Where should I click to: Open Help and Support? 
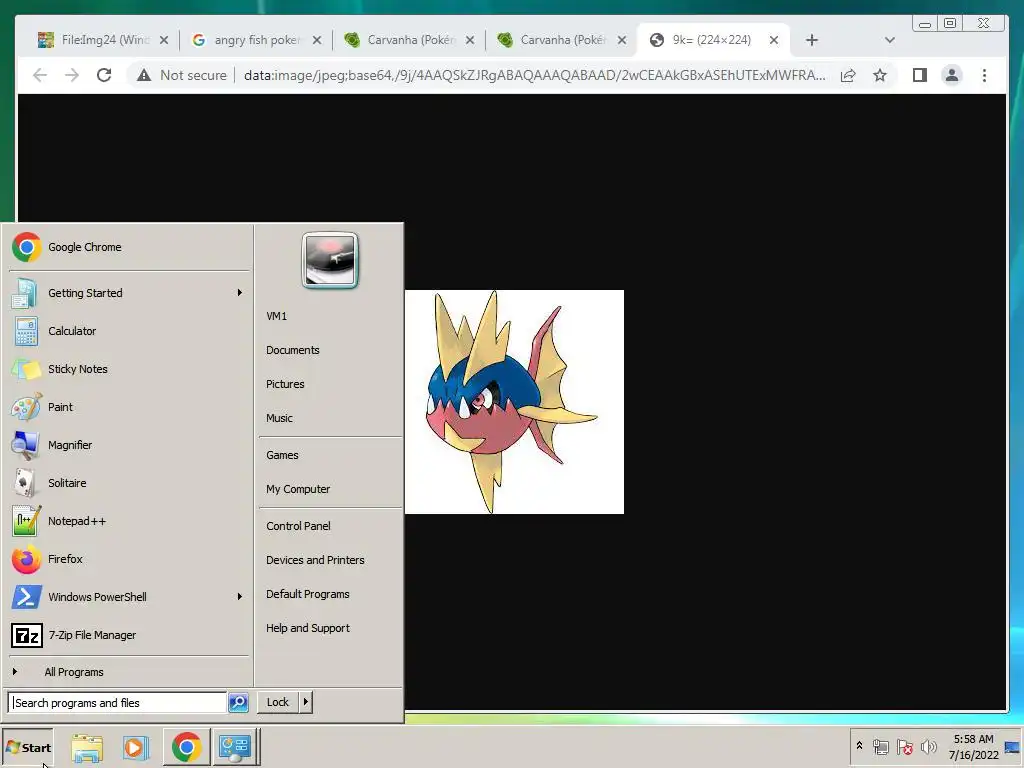tap(330, 628)
